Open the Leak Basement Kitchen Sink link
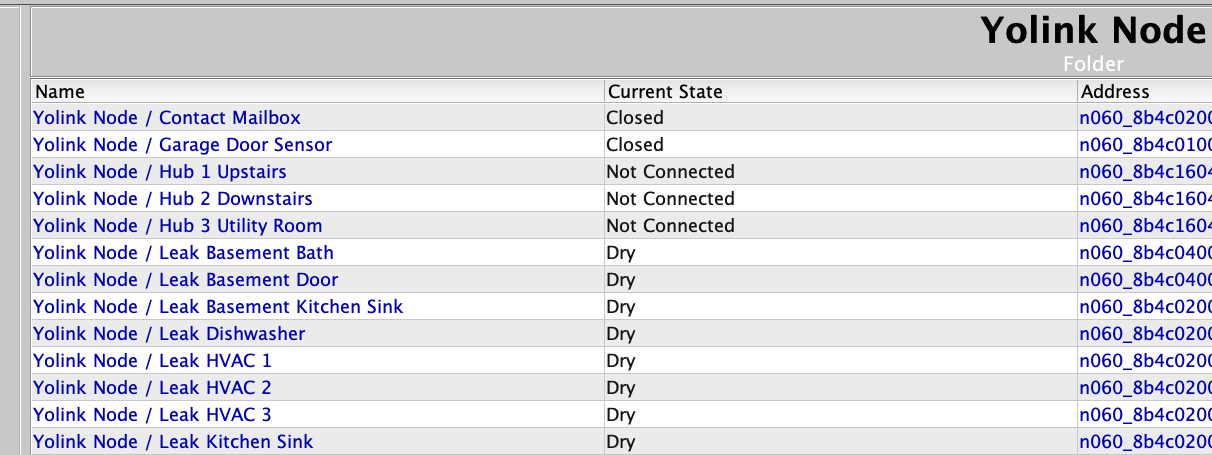 pyautogui.click(x=218, y=307)
